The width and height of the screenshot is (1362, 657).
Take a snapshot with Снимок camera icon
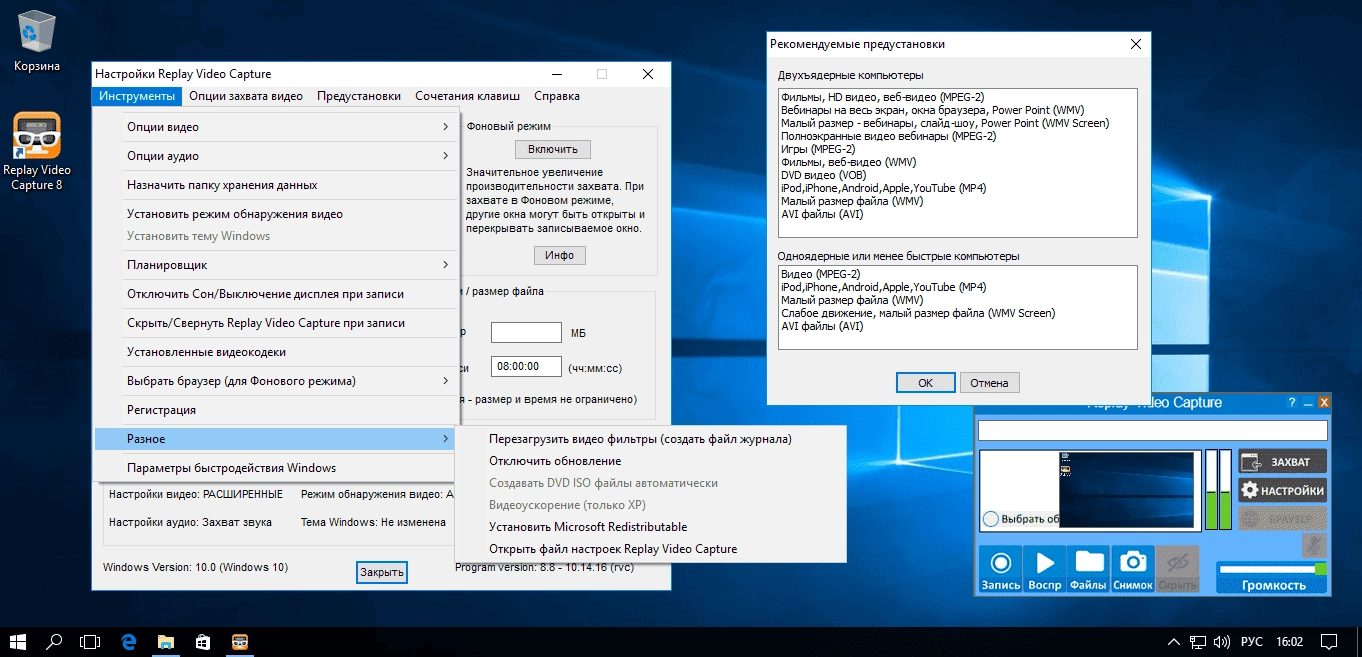point(1133,569)
